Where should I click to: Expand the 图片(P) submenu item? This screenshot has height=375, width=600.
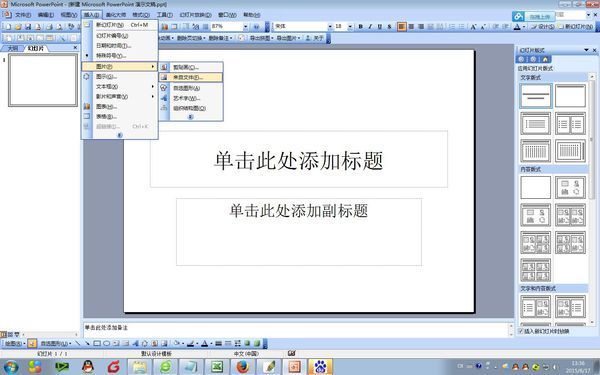click(120, 67)
